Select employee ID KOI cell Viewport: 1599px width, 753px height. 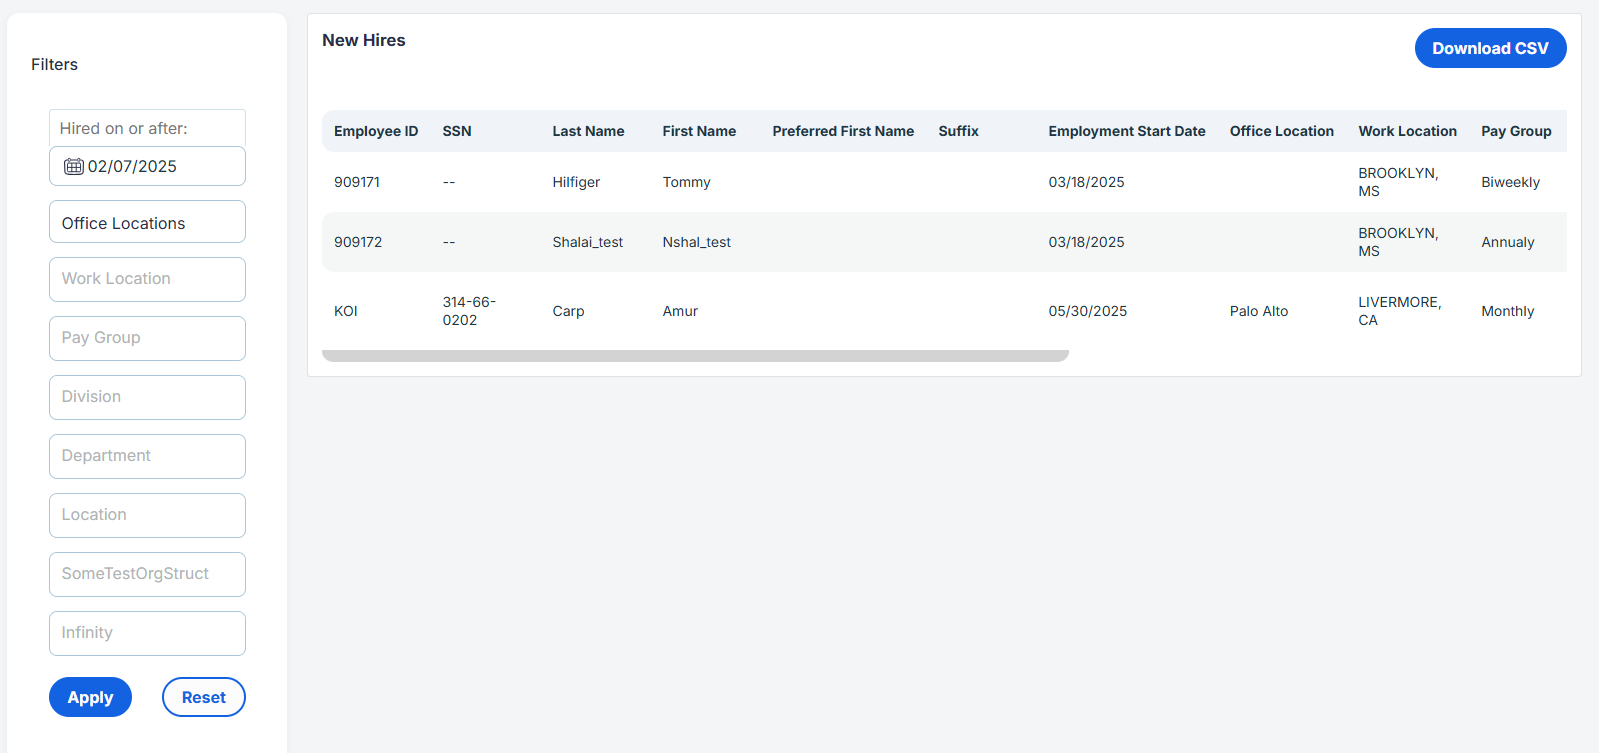click(346, 311)
